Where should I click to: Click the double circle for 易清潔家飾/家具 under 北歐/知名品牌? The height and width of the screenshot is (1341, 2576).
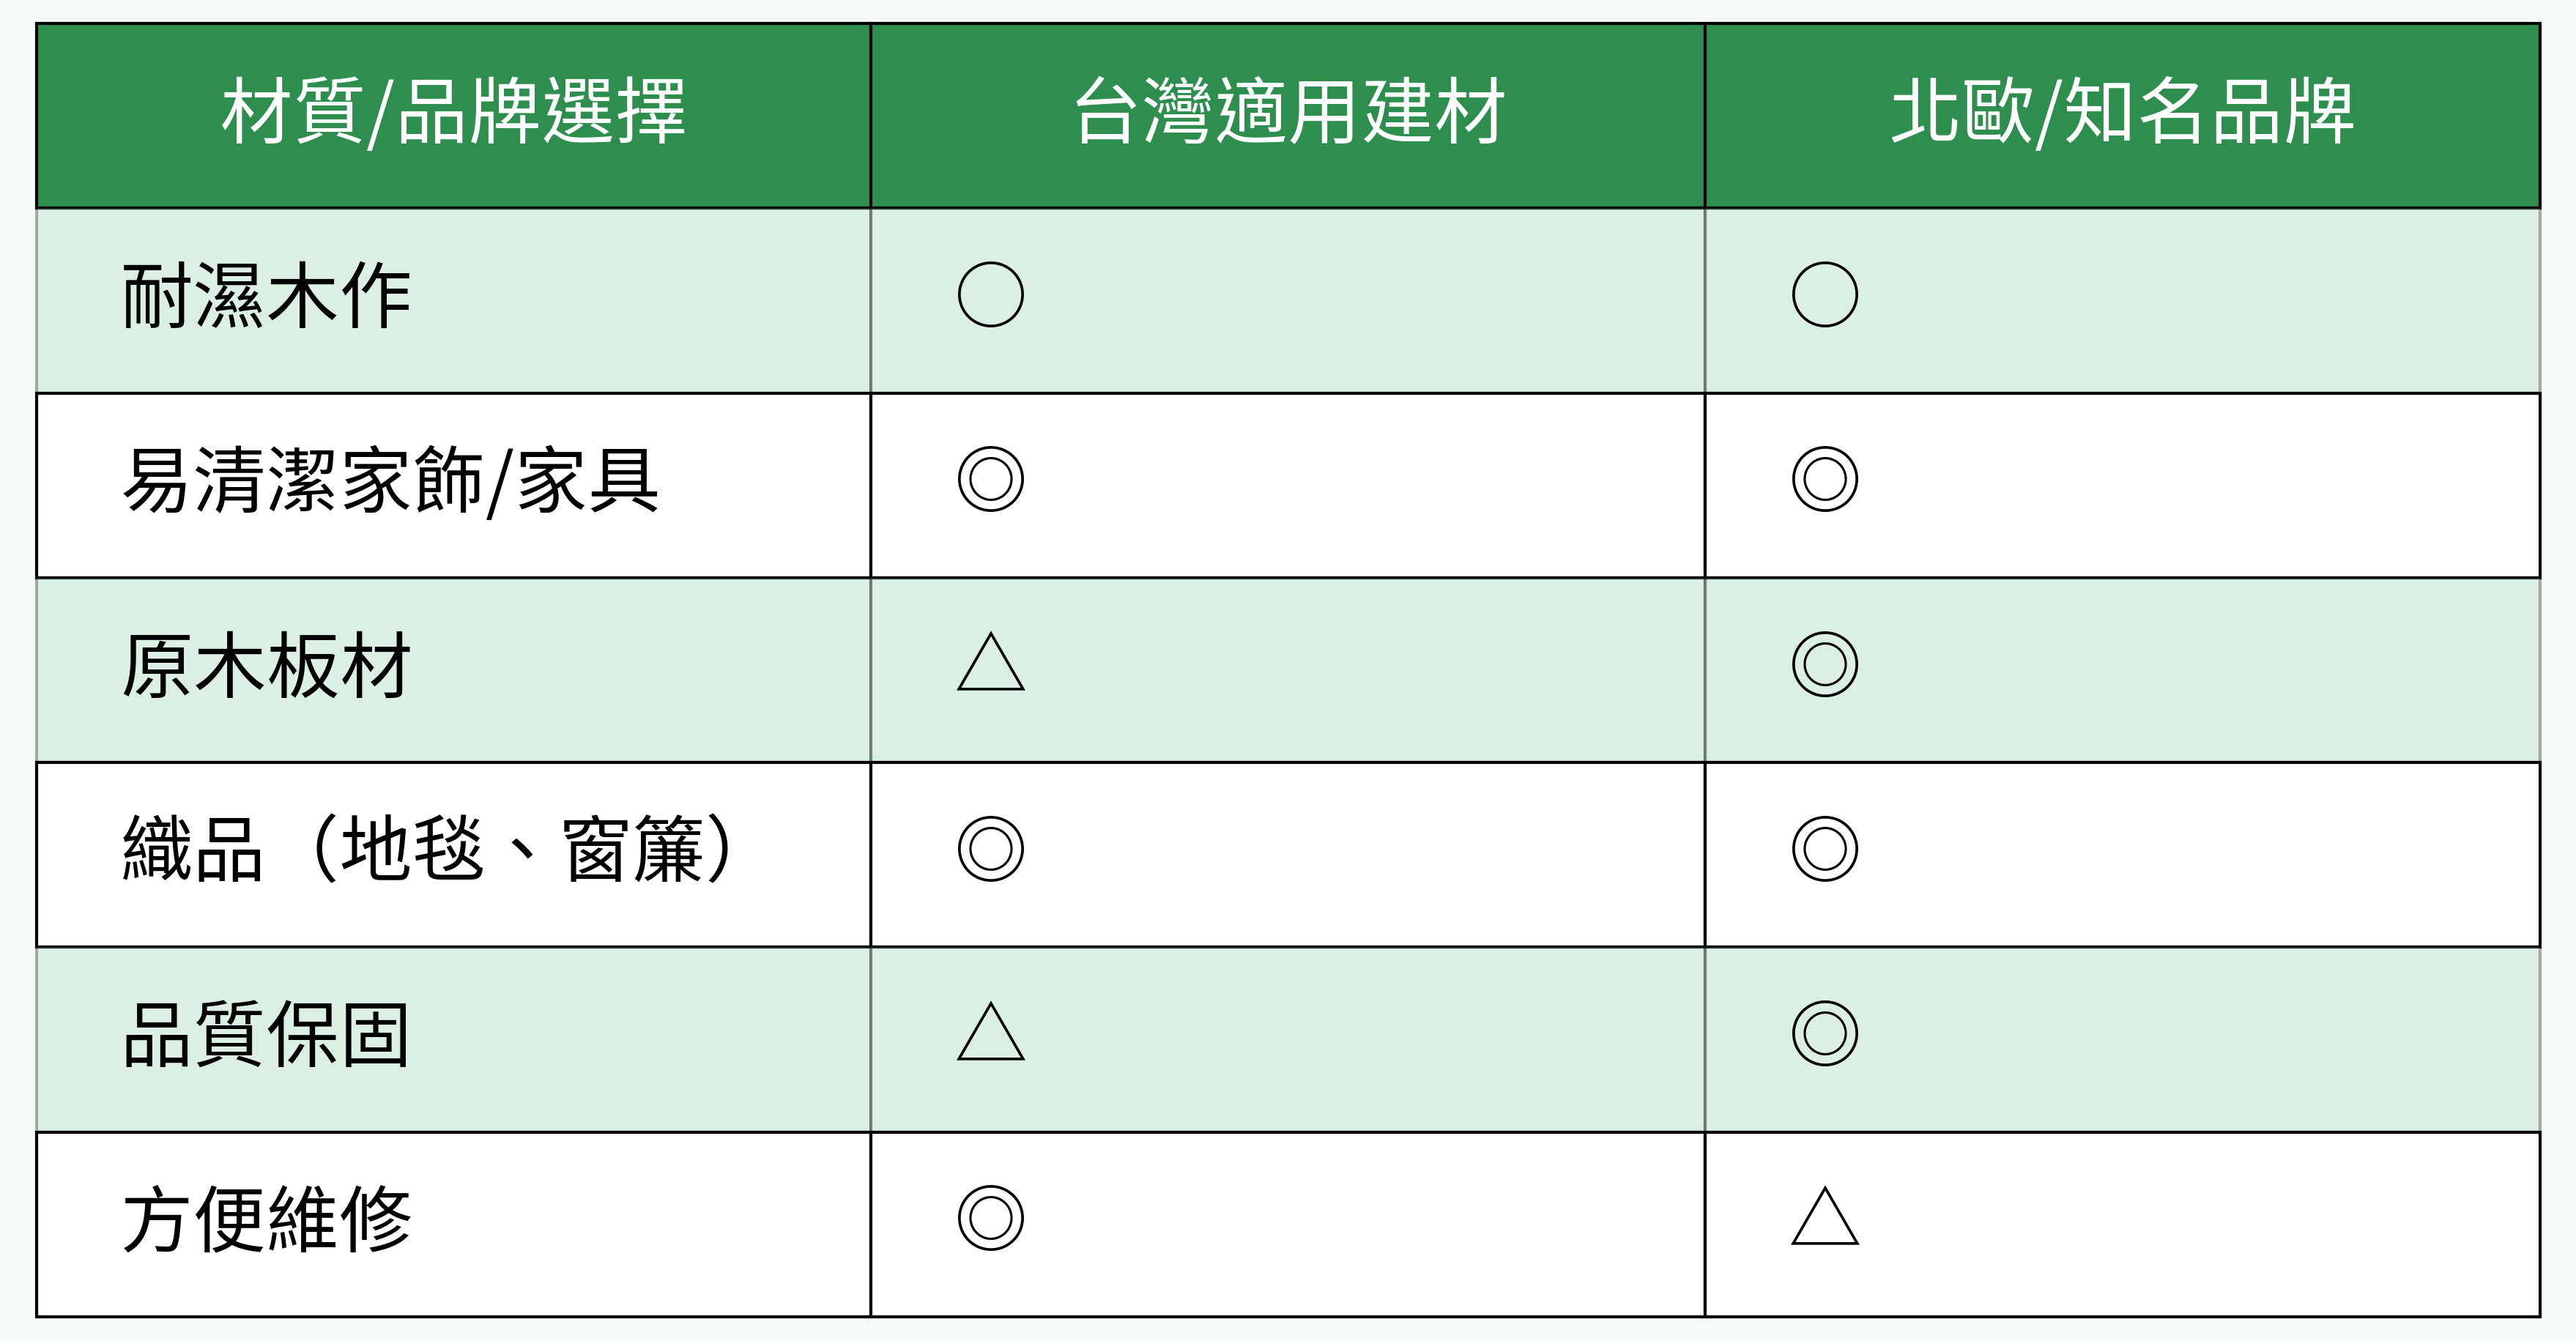[1824, 479]
